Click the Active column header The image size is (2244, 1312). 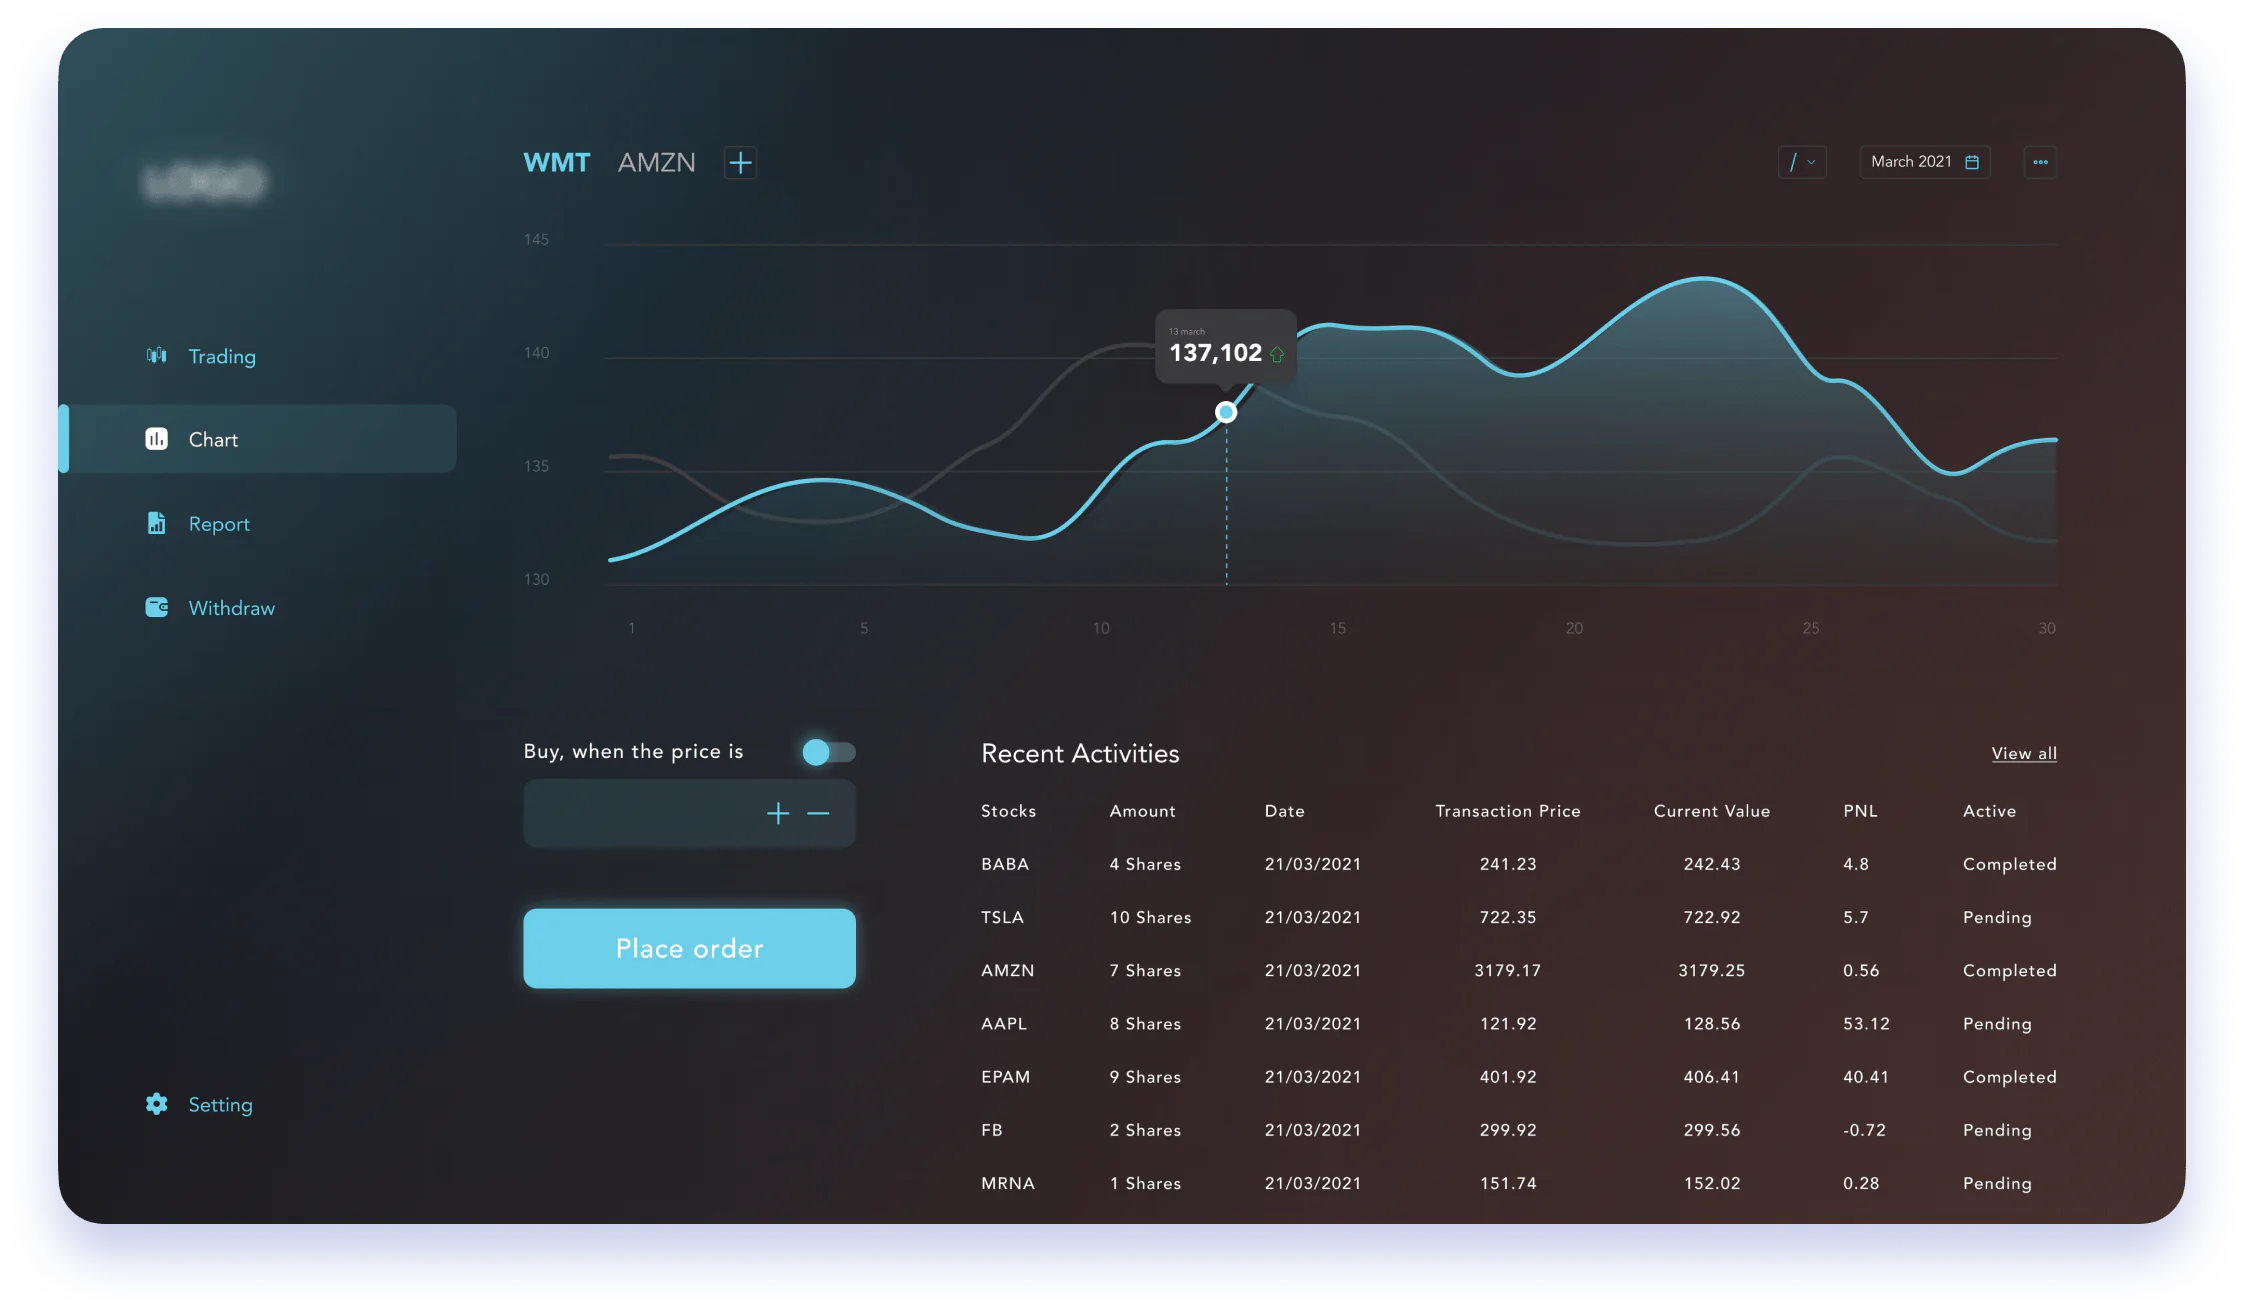click(1989, 811)
